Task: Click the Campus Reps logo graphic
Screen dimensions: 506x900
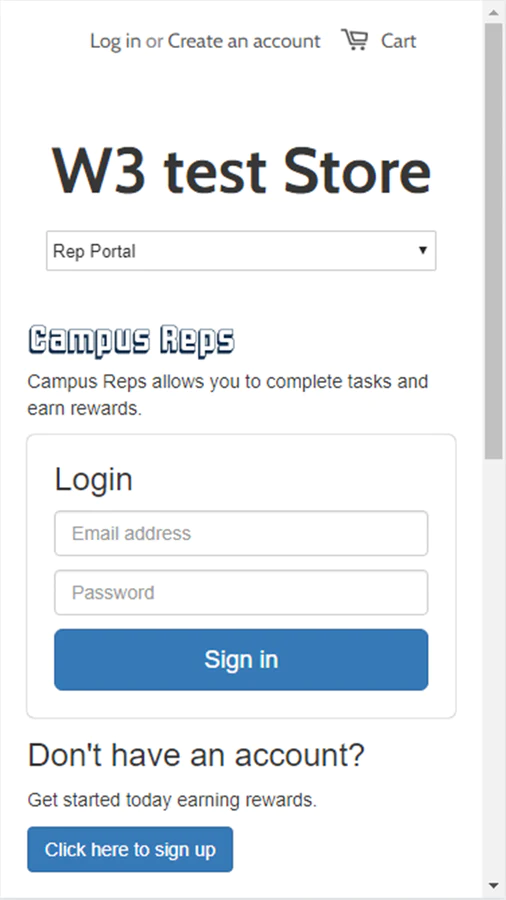Action: tap(131, 342)
